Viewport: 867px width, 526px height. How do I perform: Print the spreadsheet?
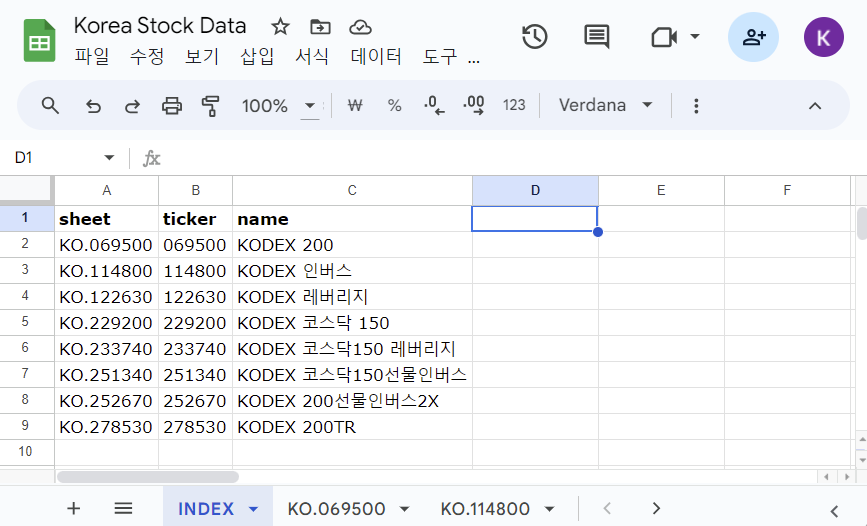tap(171, 105)
